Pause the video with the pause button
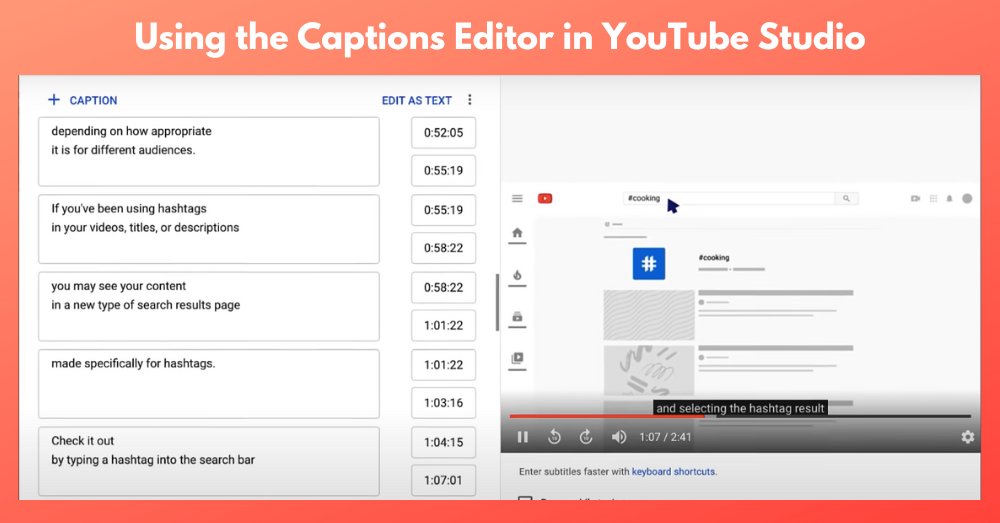Image resolution: width=1000 pixels, height=523 pixels. click(522, 437)
